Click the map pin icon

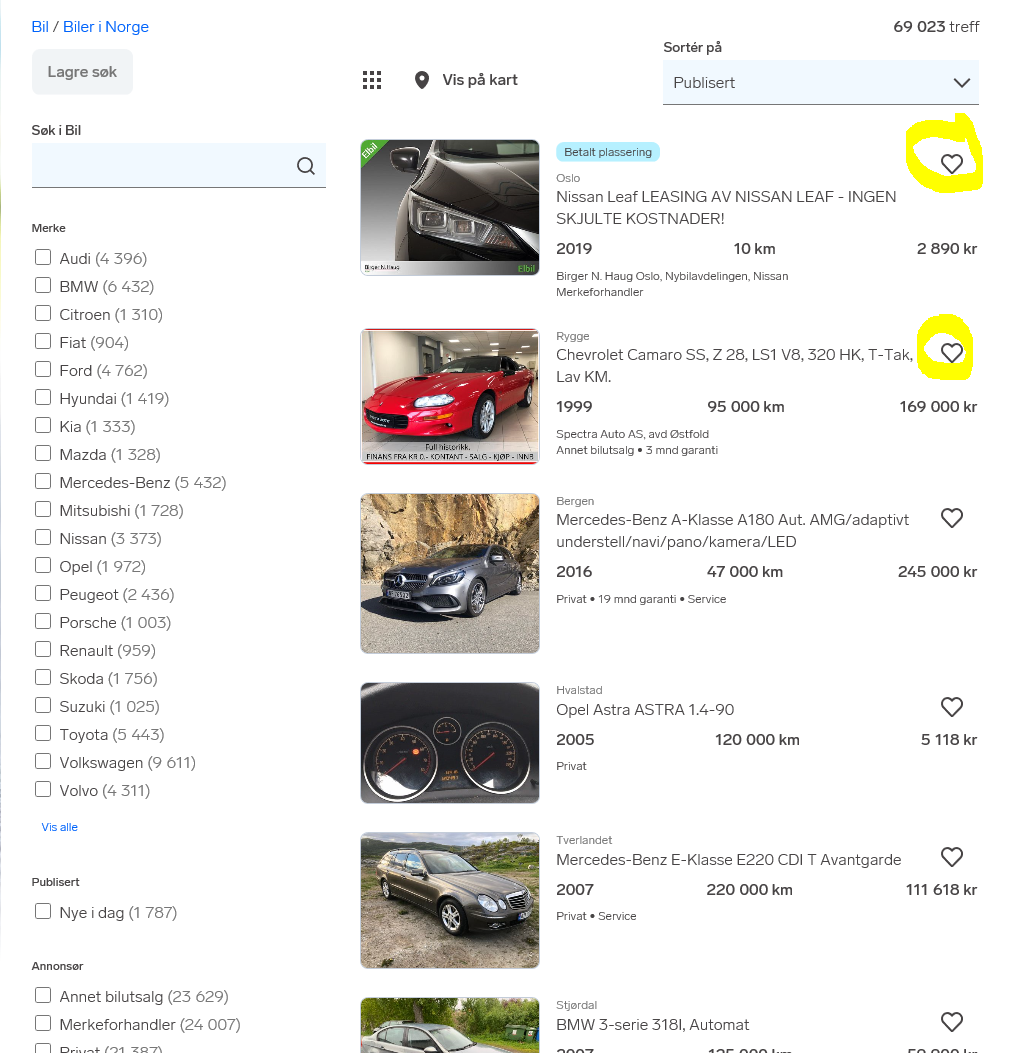pos(422,80)
